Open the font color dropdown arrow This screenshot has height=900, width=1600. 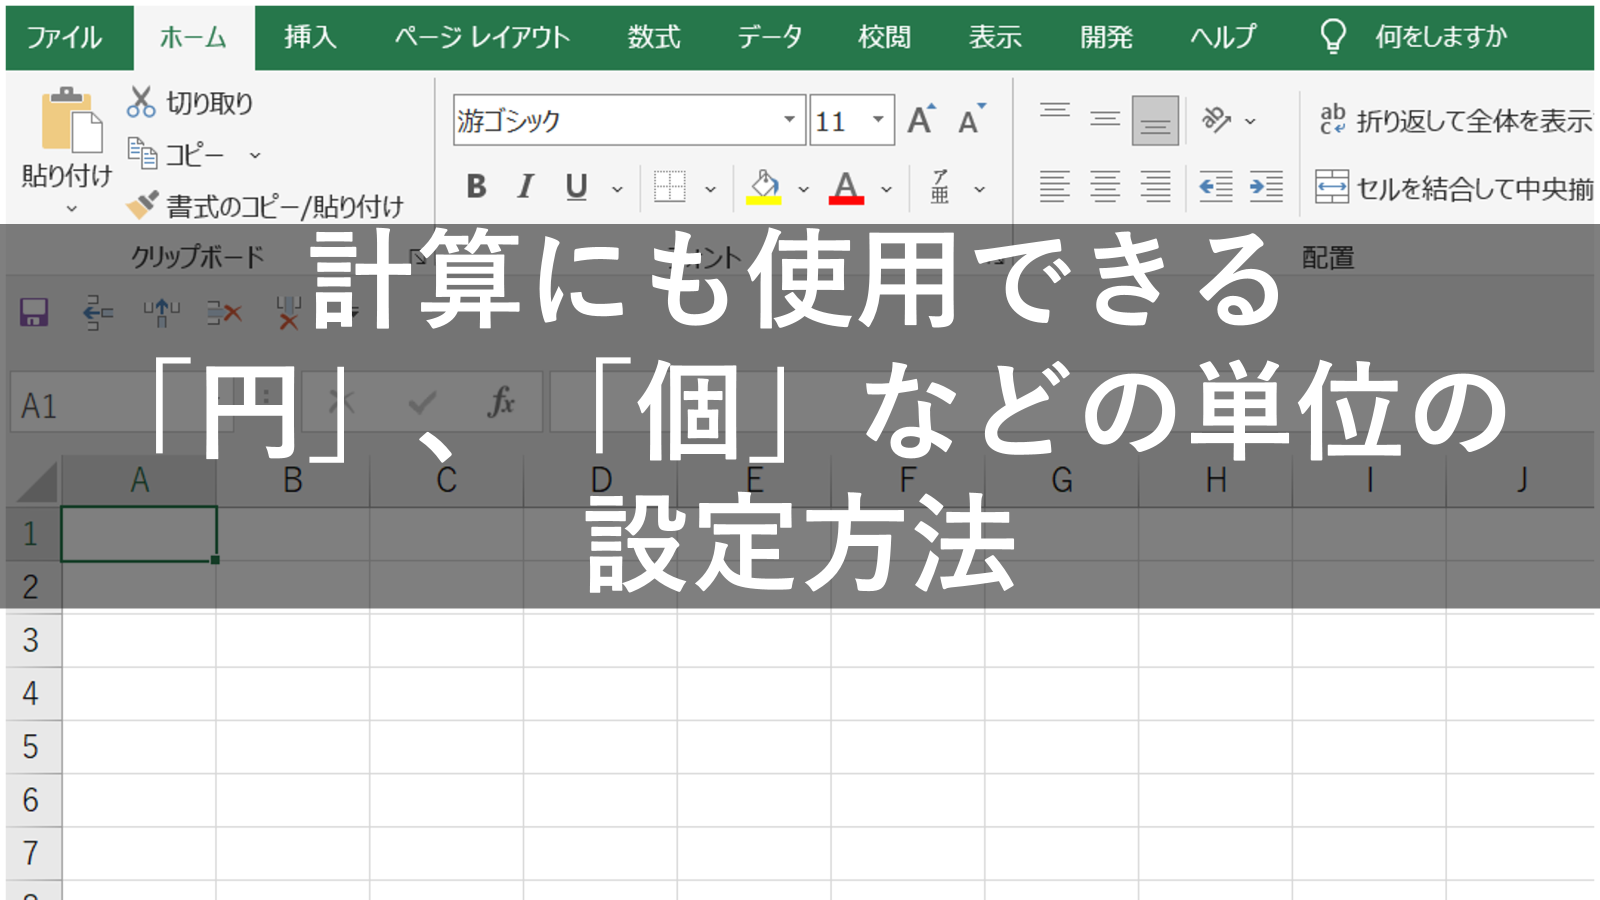(886, 188)
